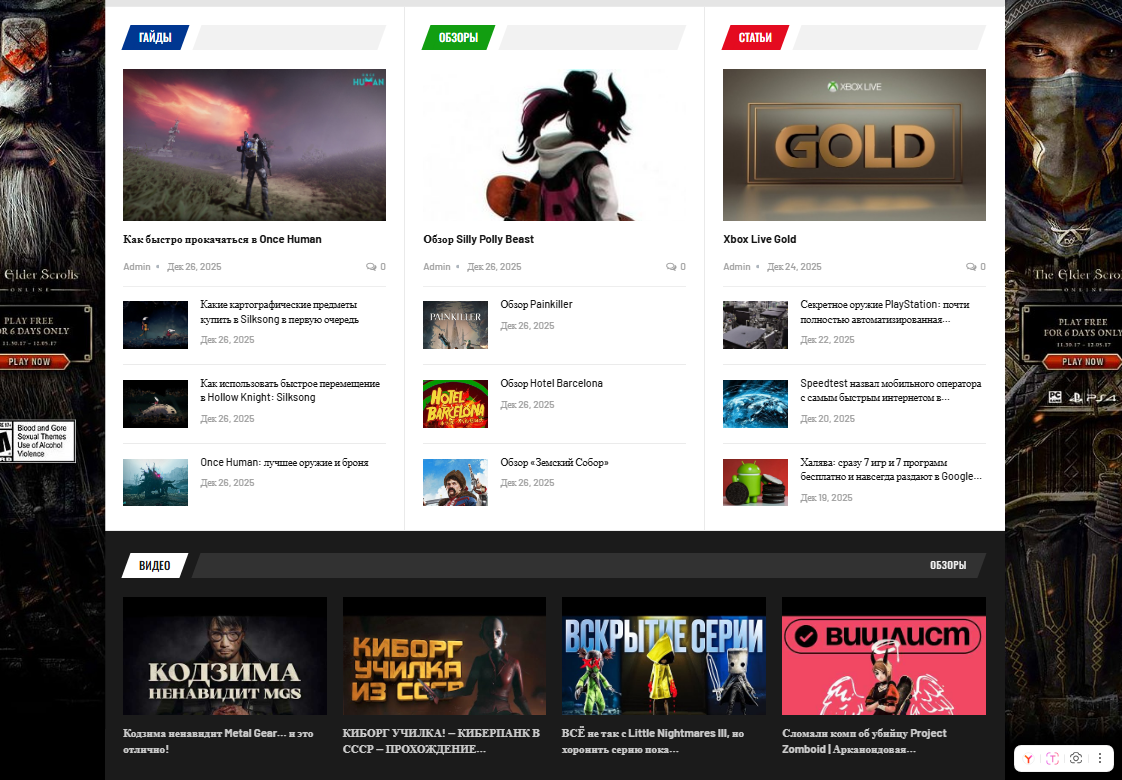Take screenshot with camera icon
Screen dimensions: 1122x780
pyautogui.click(x=1075, y=758)
